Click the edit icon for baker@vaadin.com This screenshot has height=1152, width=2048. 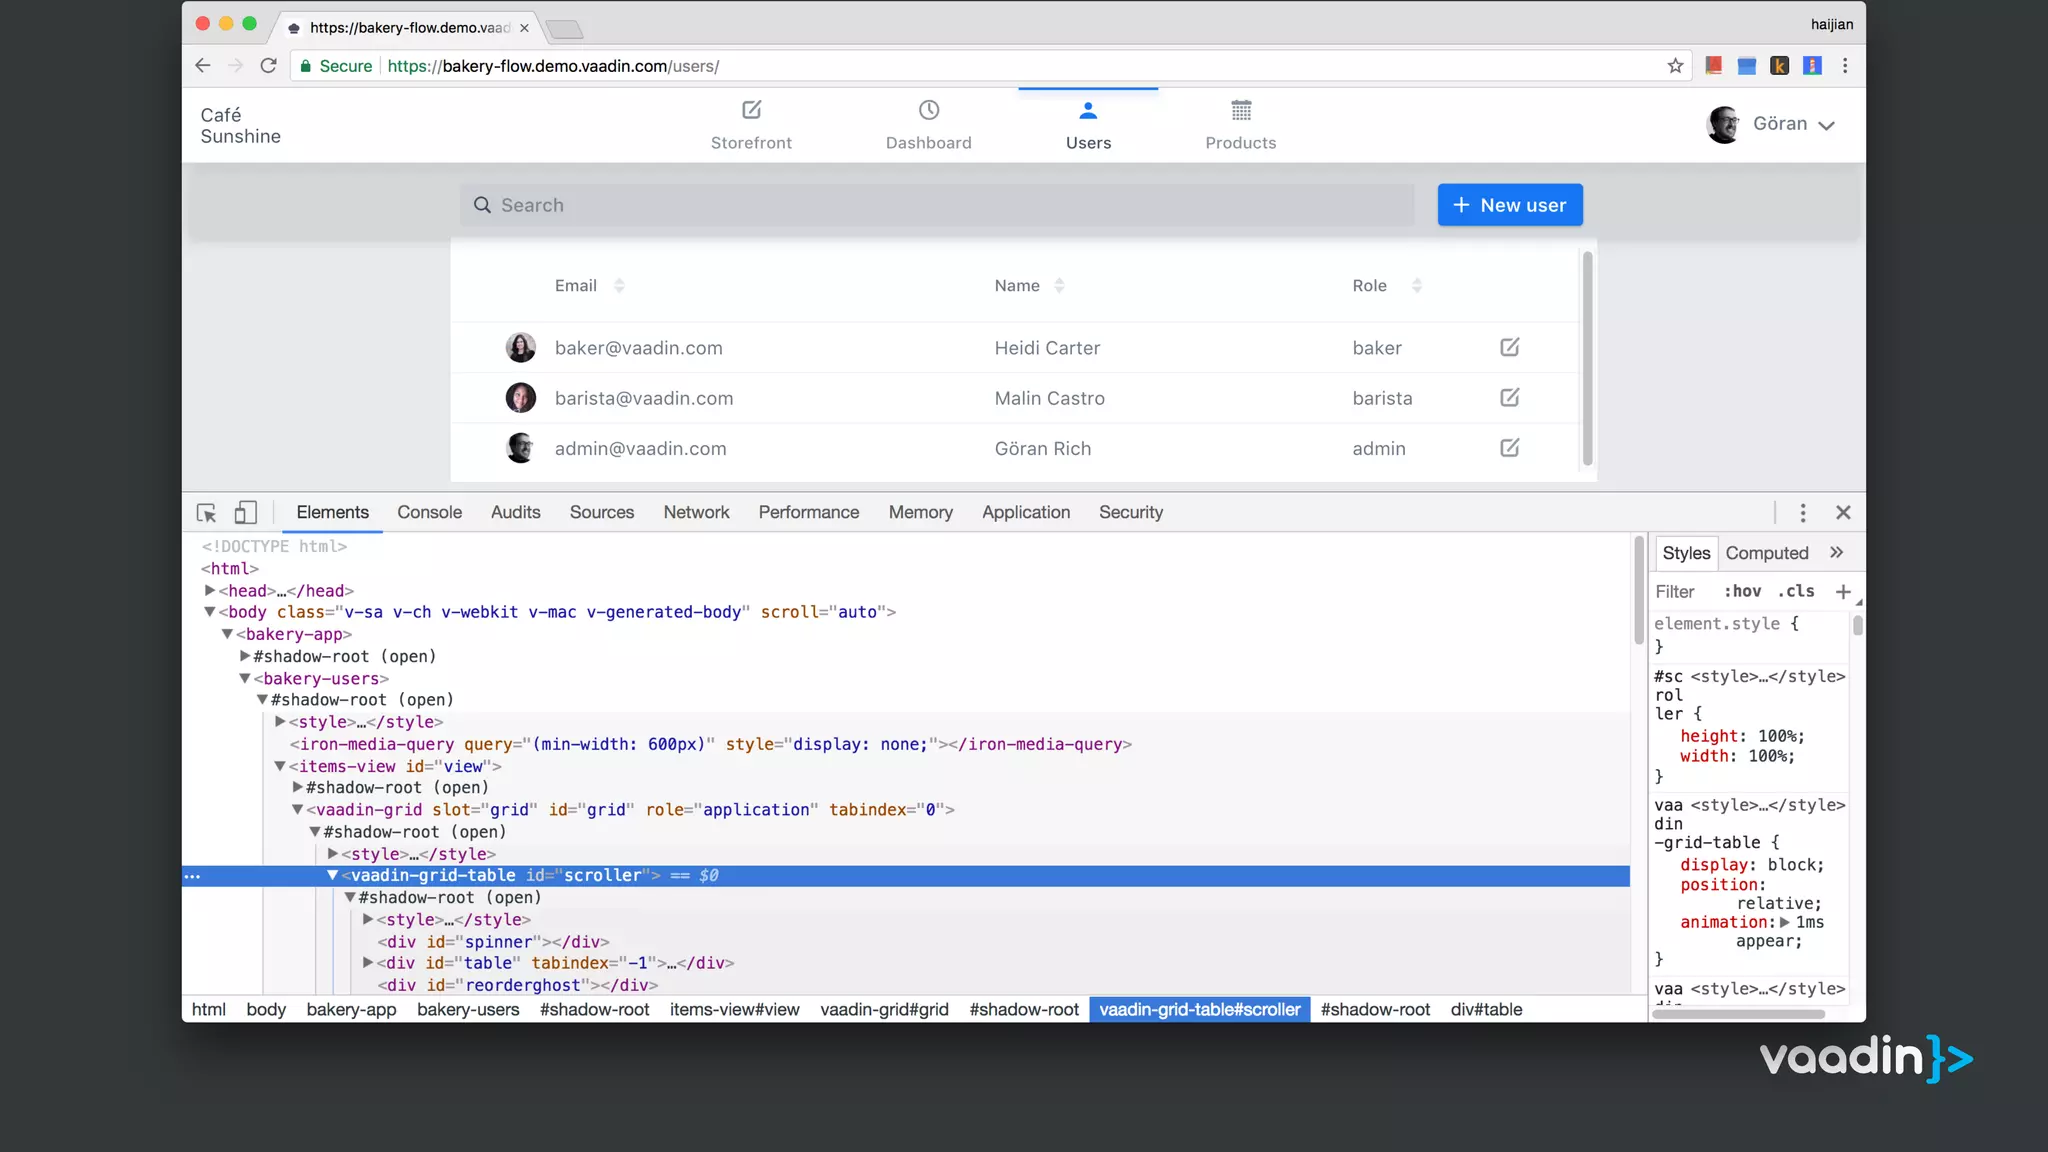coord(1509,347)
